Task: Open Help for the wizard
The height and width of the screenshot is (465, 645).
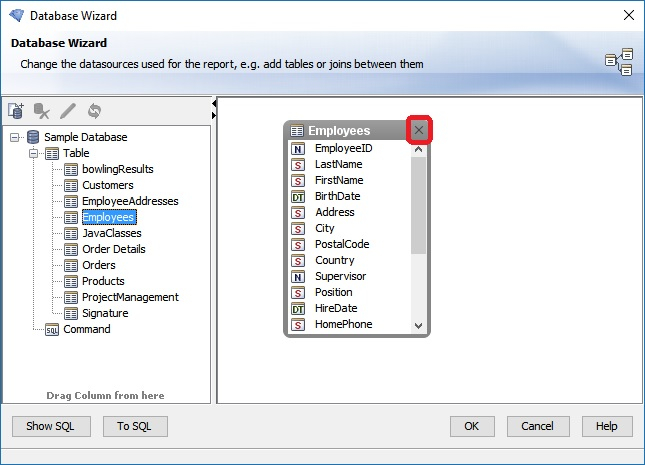Action: [x=606, y=426]
